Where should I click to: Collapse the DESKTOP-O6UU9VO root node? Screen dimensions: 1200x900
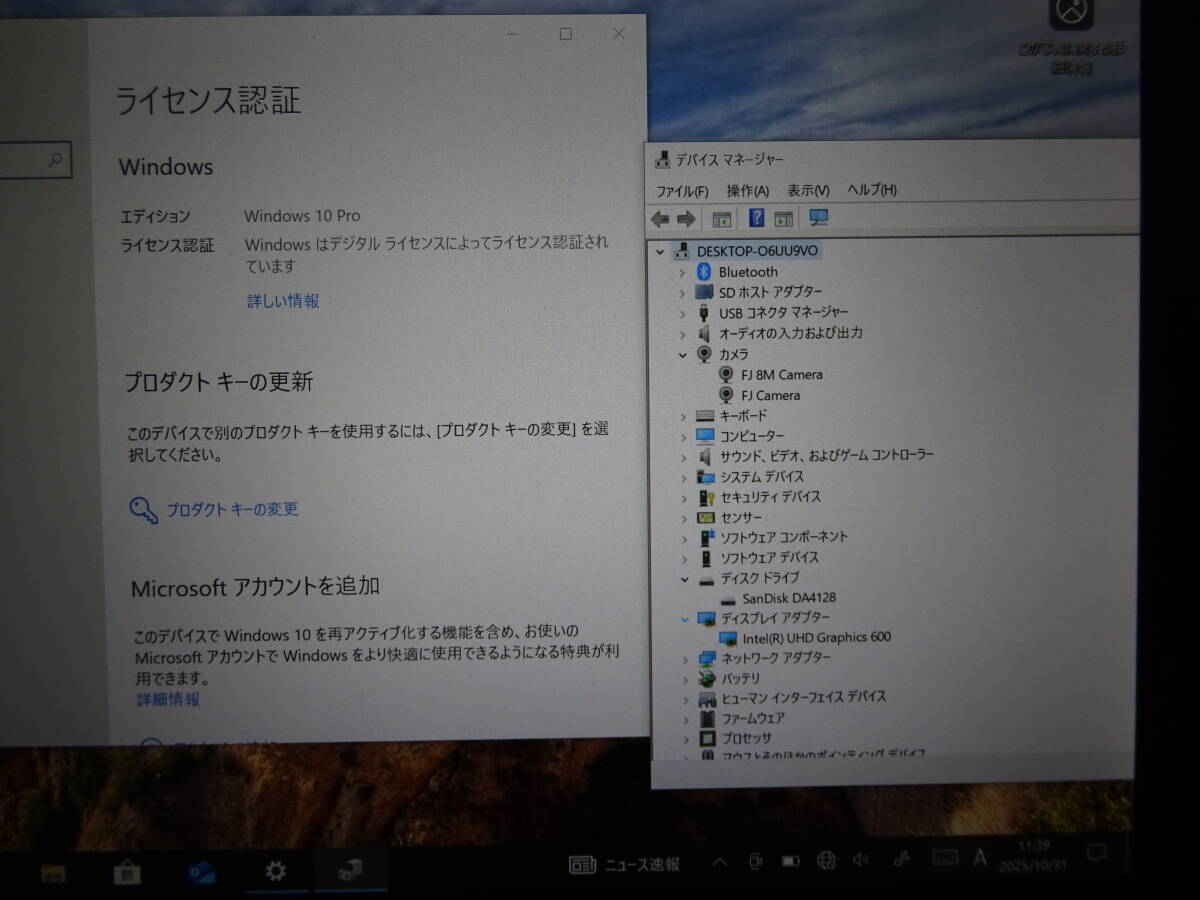tap(659, 251)
